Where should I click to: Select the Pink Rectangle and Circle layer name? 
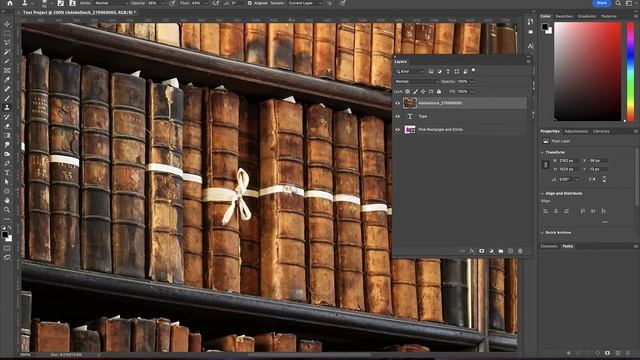440,130
